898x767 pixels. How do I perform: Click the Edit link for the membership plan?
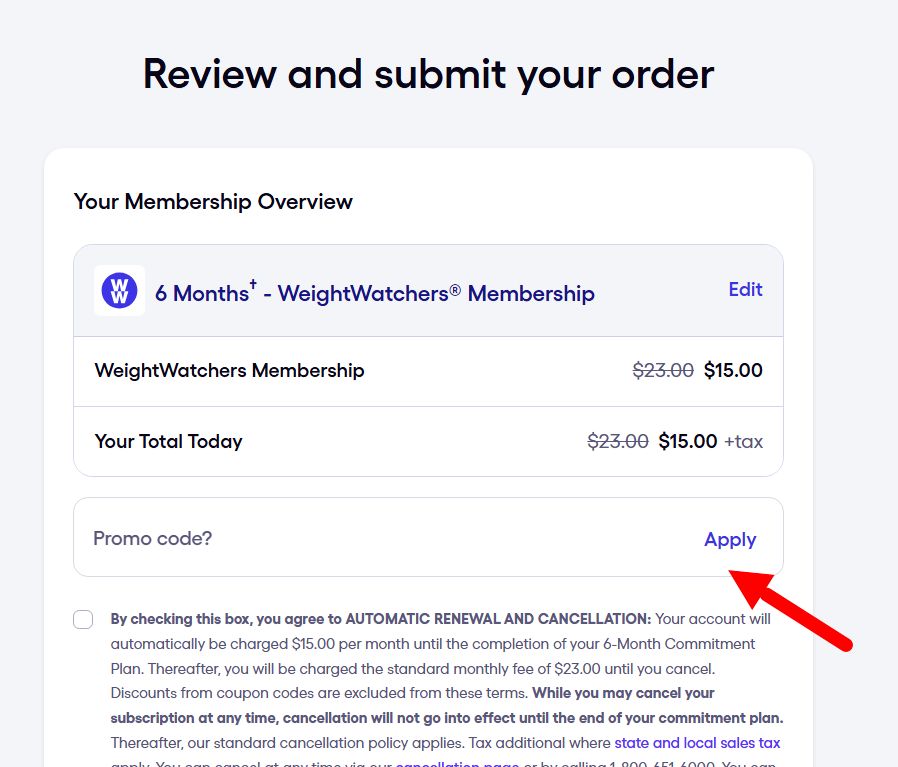click(745, 289)
